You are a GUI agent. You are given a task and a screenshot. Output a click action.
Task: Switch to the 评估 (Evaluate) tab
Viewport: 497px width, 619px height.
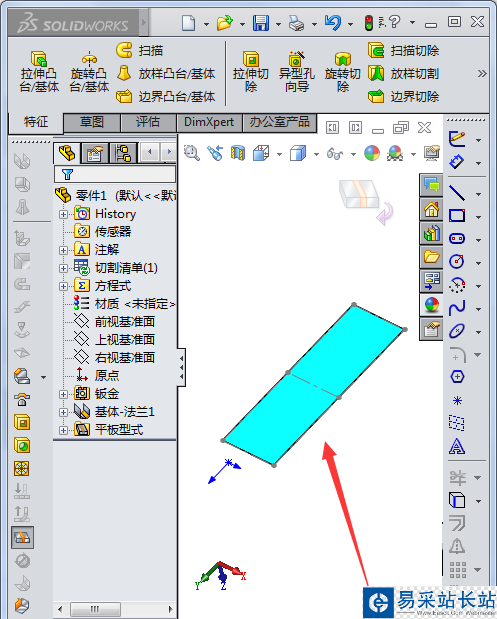click(148, 122)
